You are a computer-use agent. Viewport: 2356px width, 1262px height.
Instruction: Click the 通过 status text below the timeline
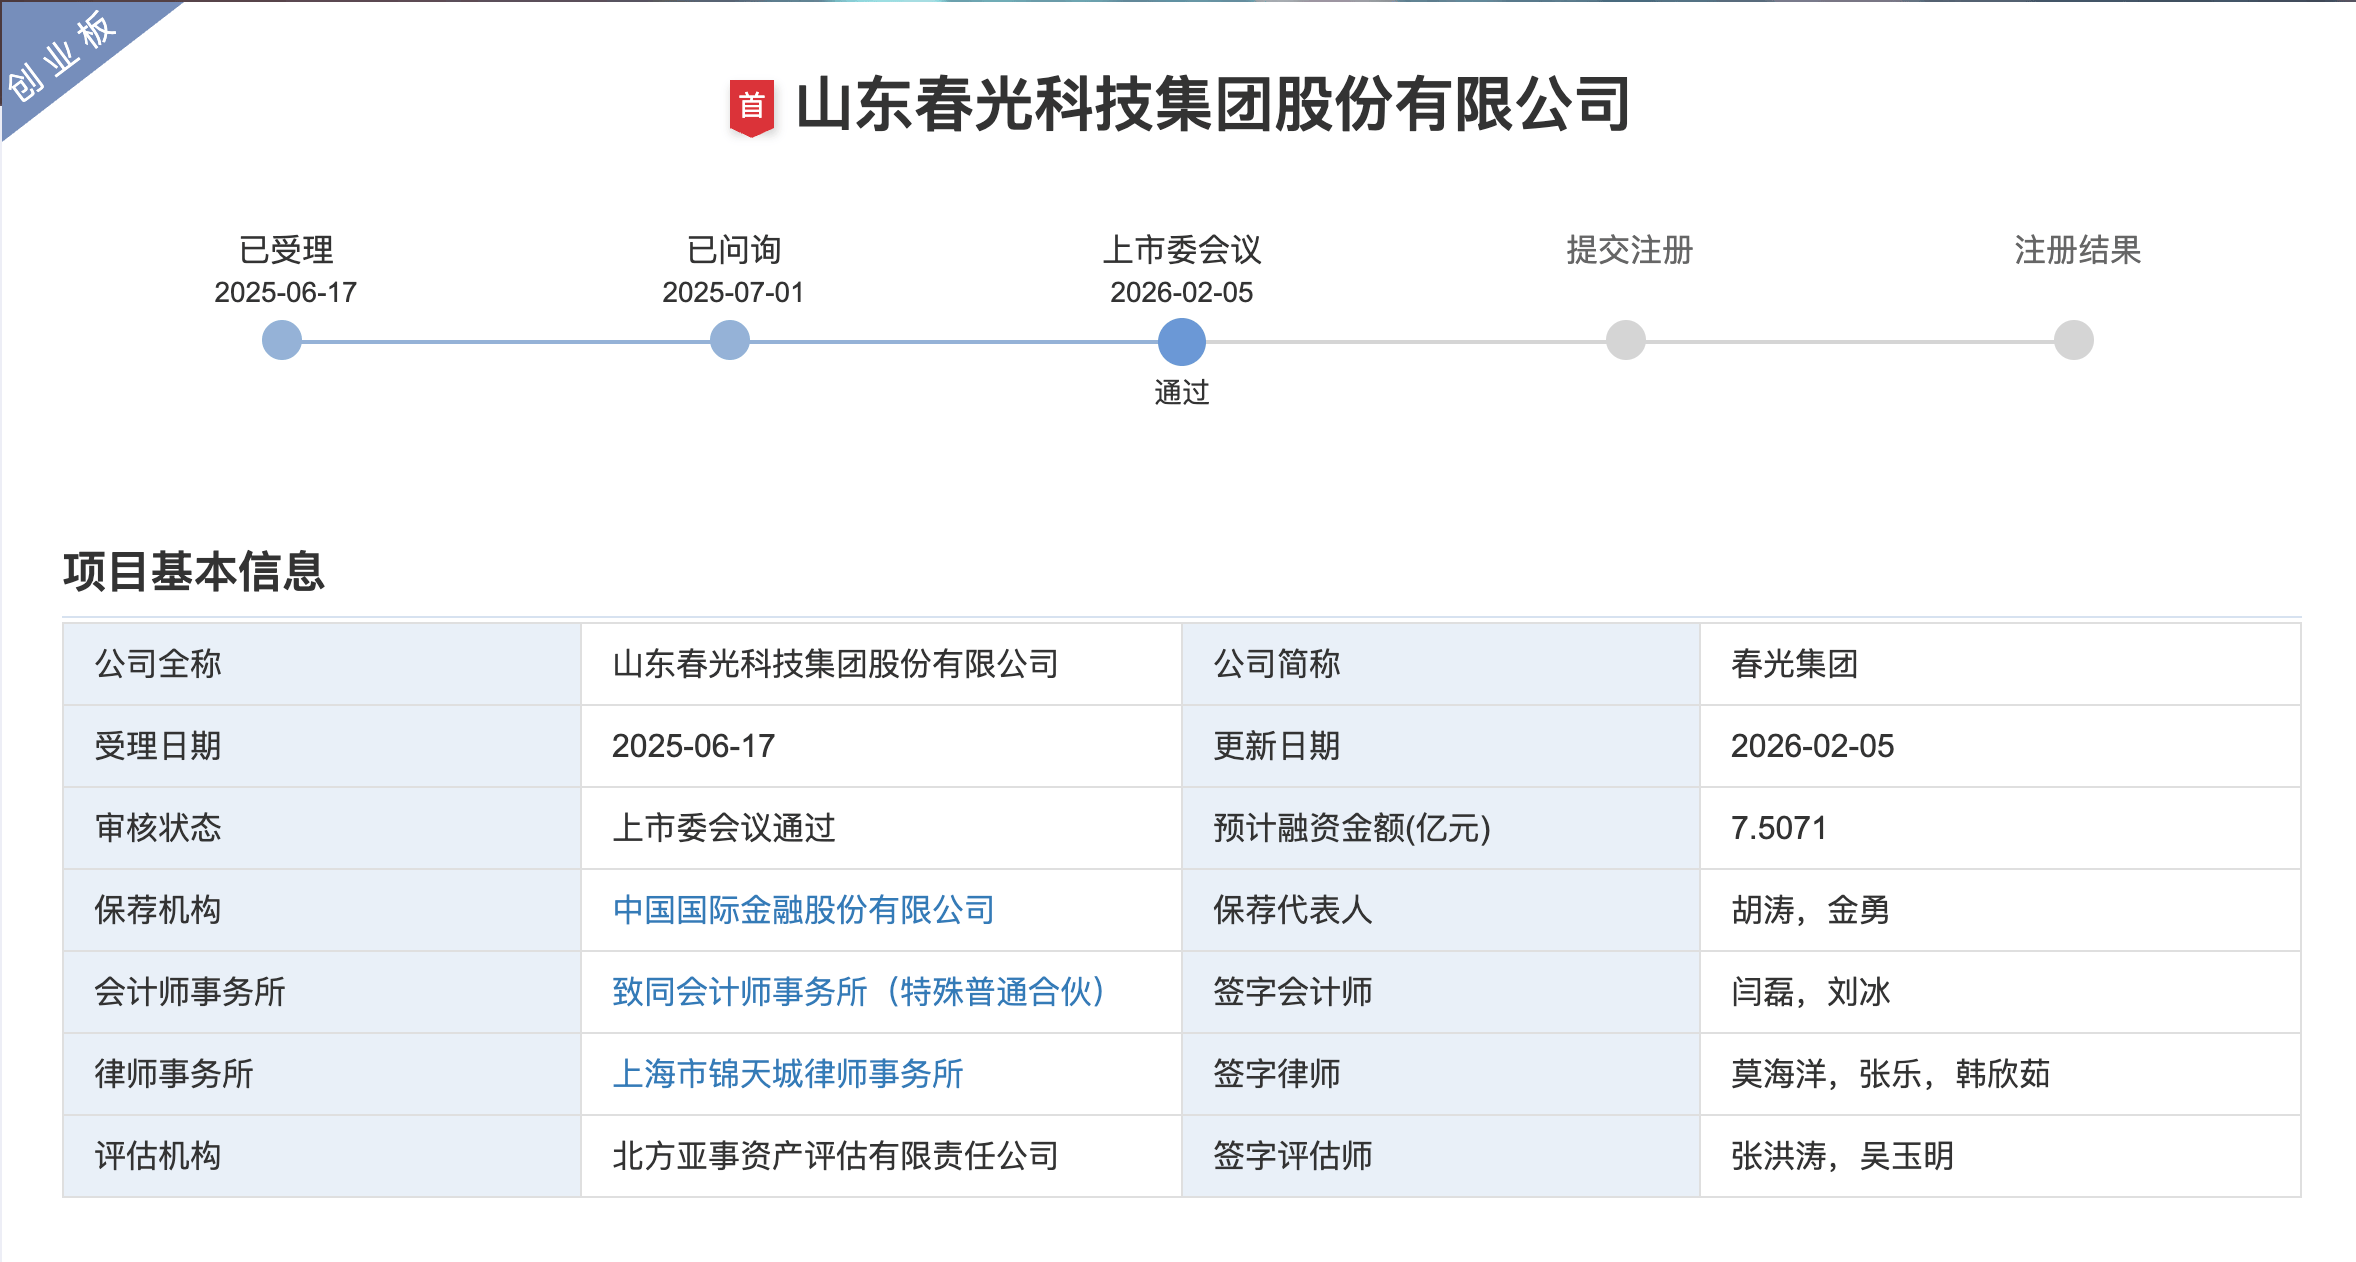(1181, 393)
